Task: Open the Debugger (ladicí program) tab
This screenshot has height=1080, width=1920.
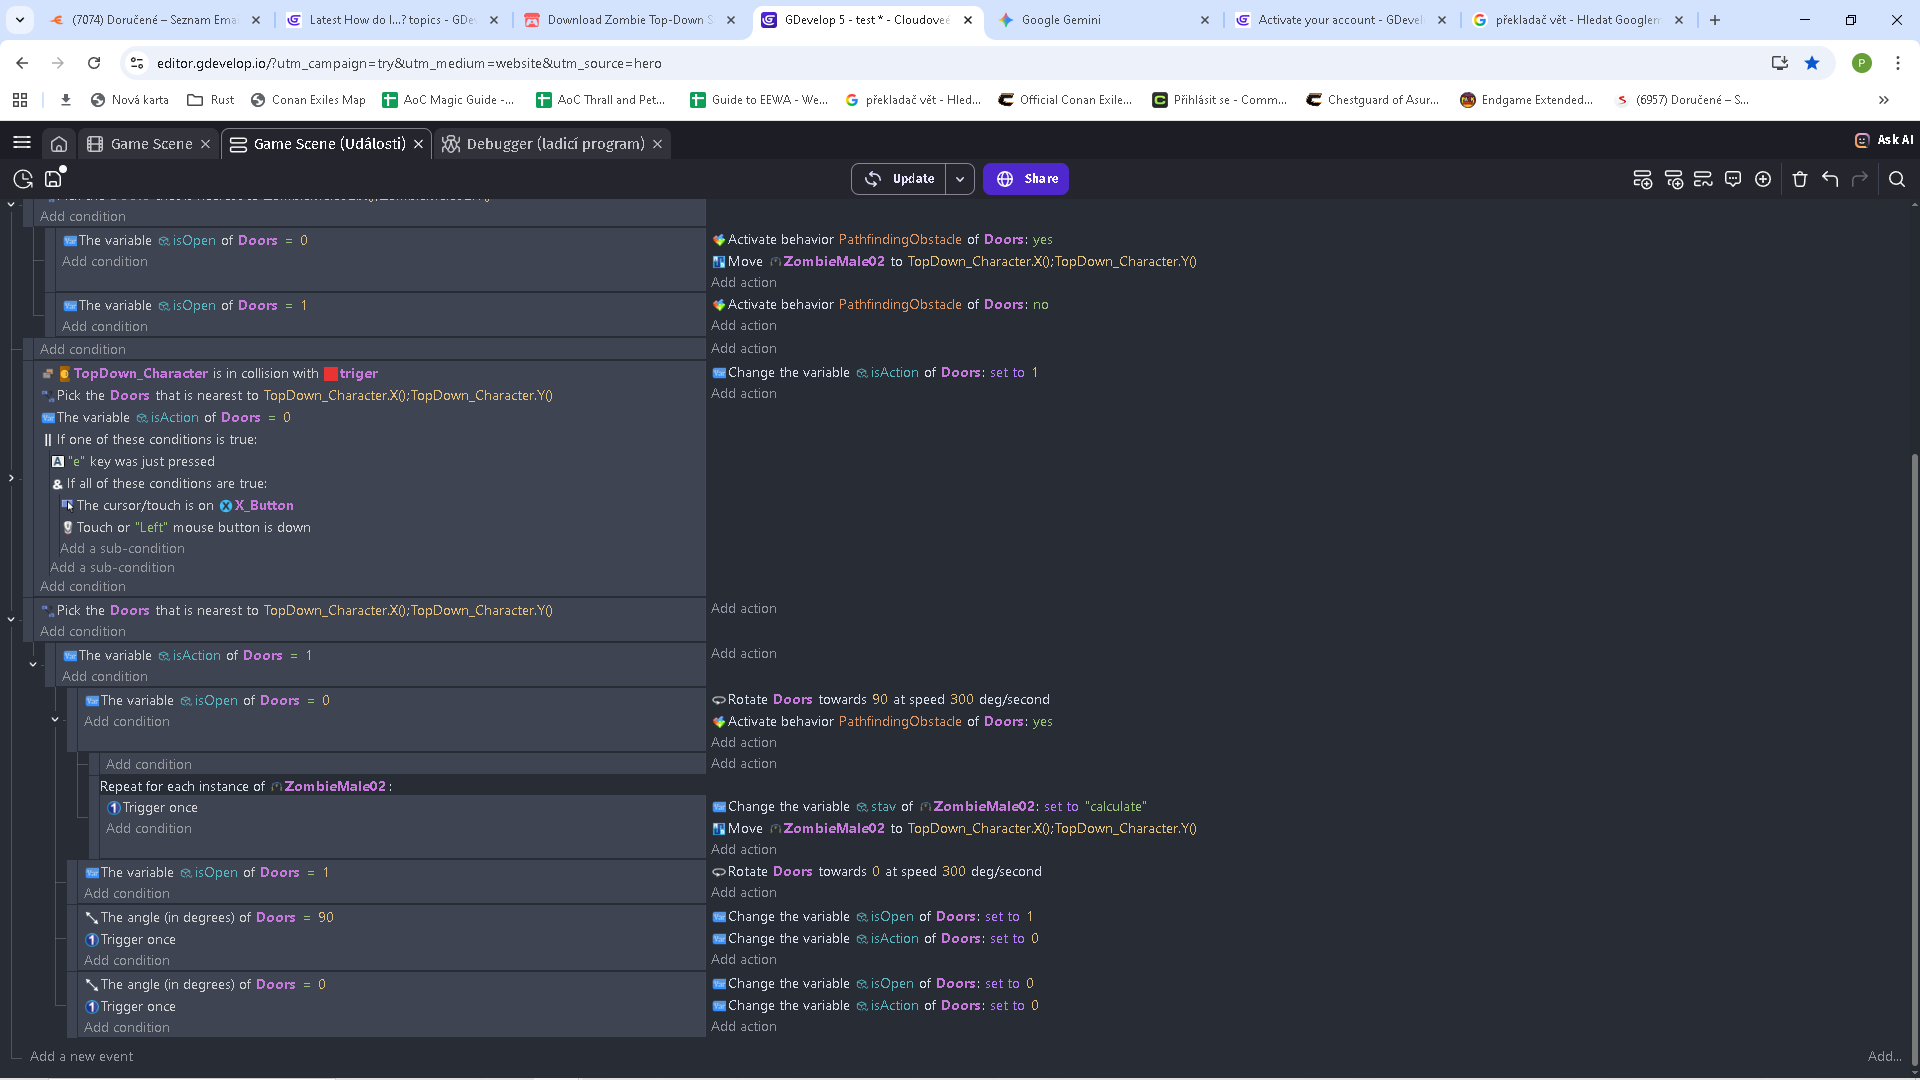Action: click(554, 144)
